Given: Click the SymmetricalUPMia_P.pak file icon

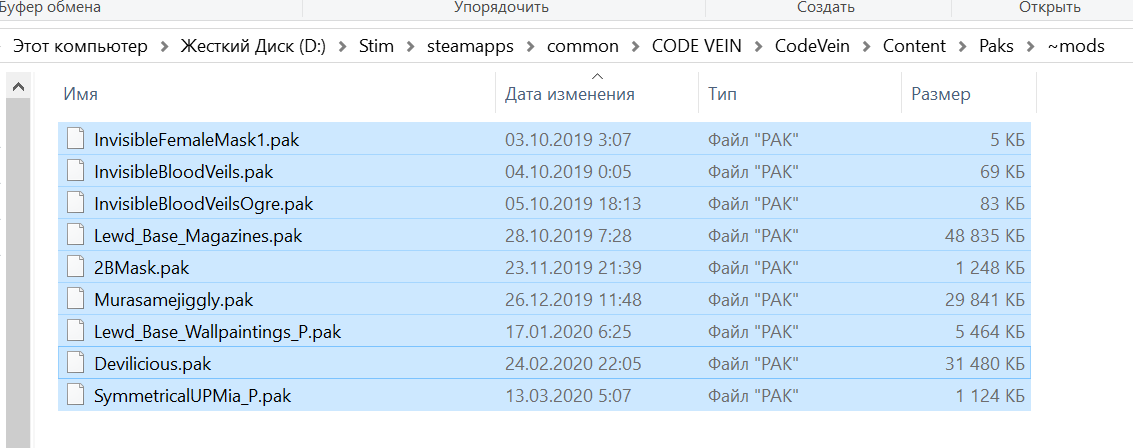Looking at the screenshot, I should tap(76, 396).
